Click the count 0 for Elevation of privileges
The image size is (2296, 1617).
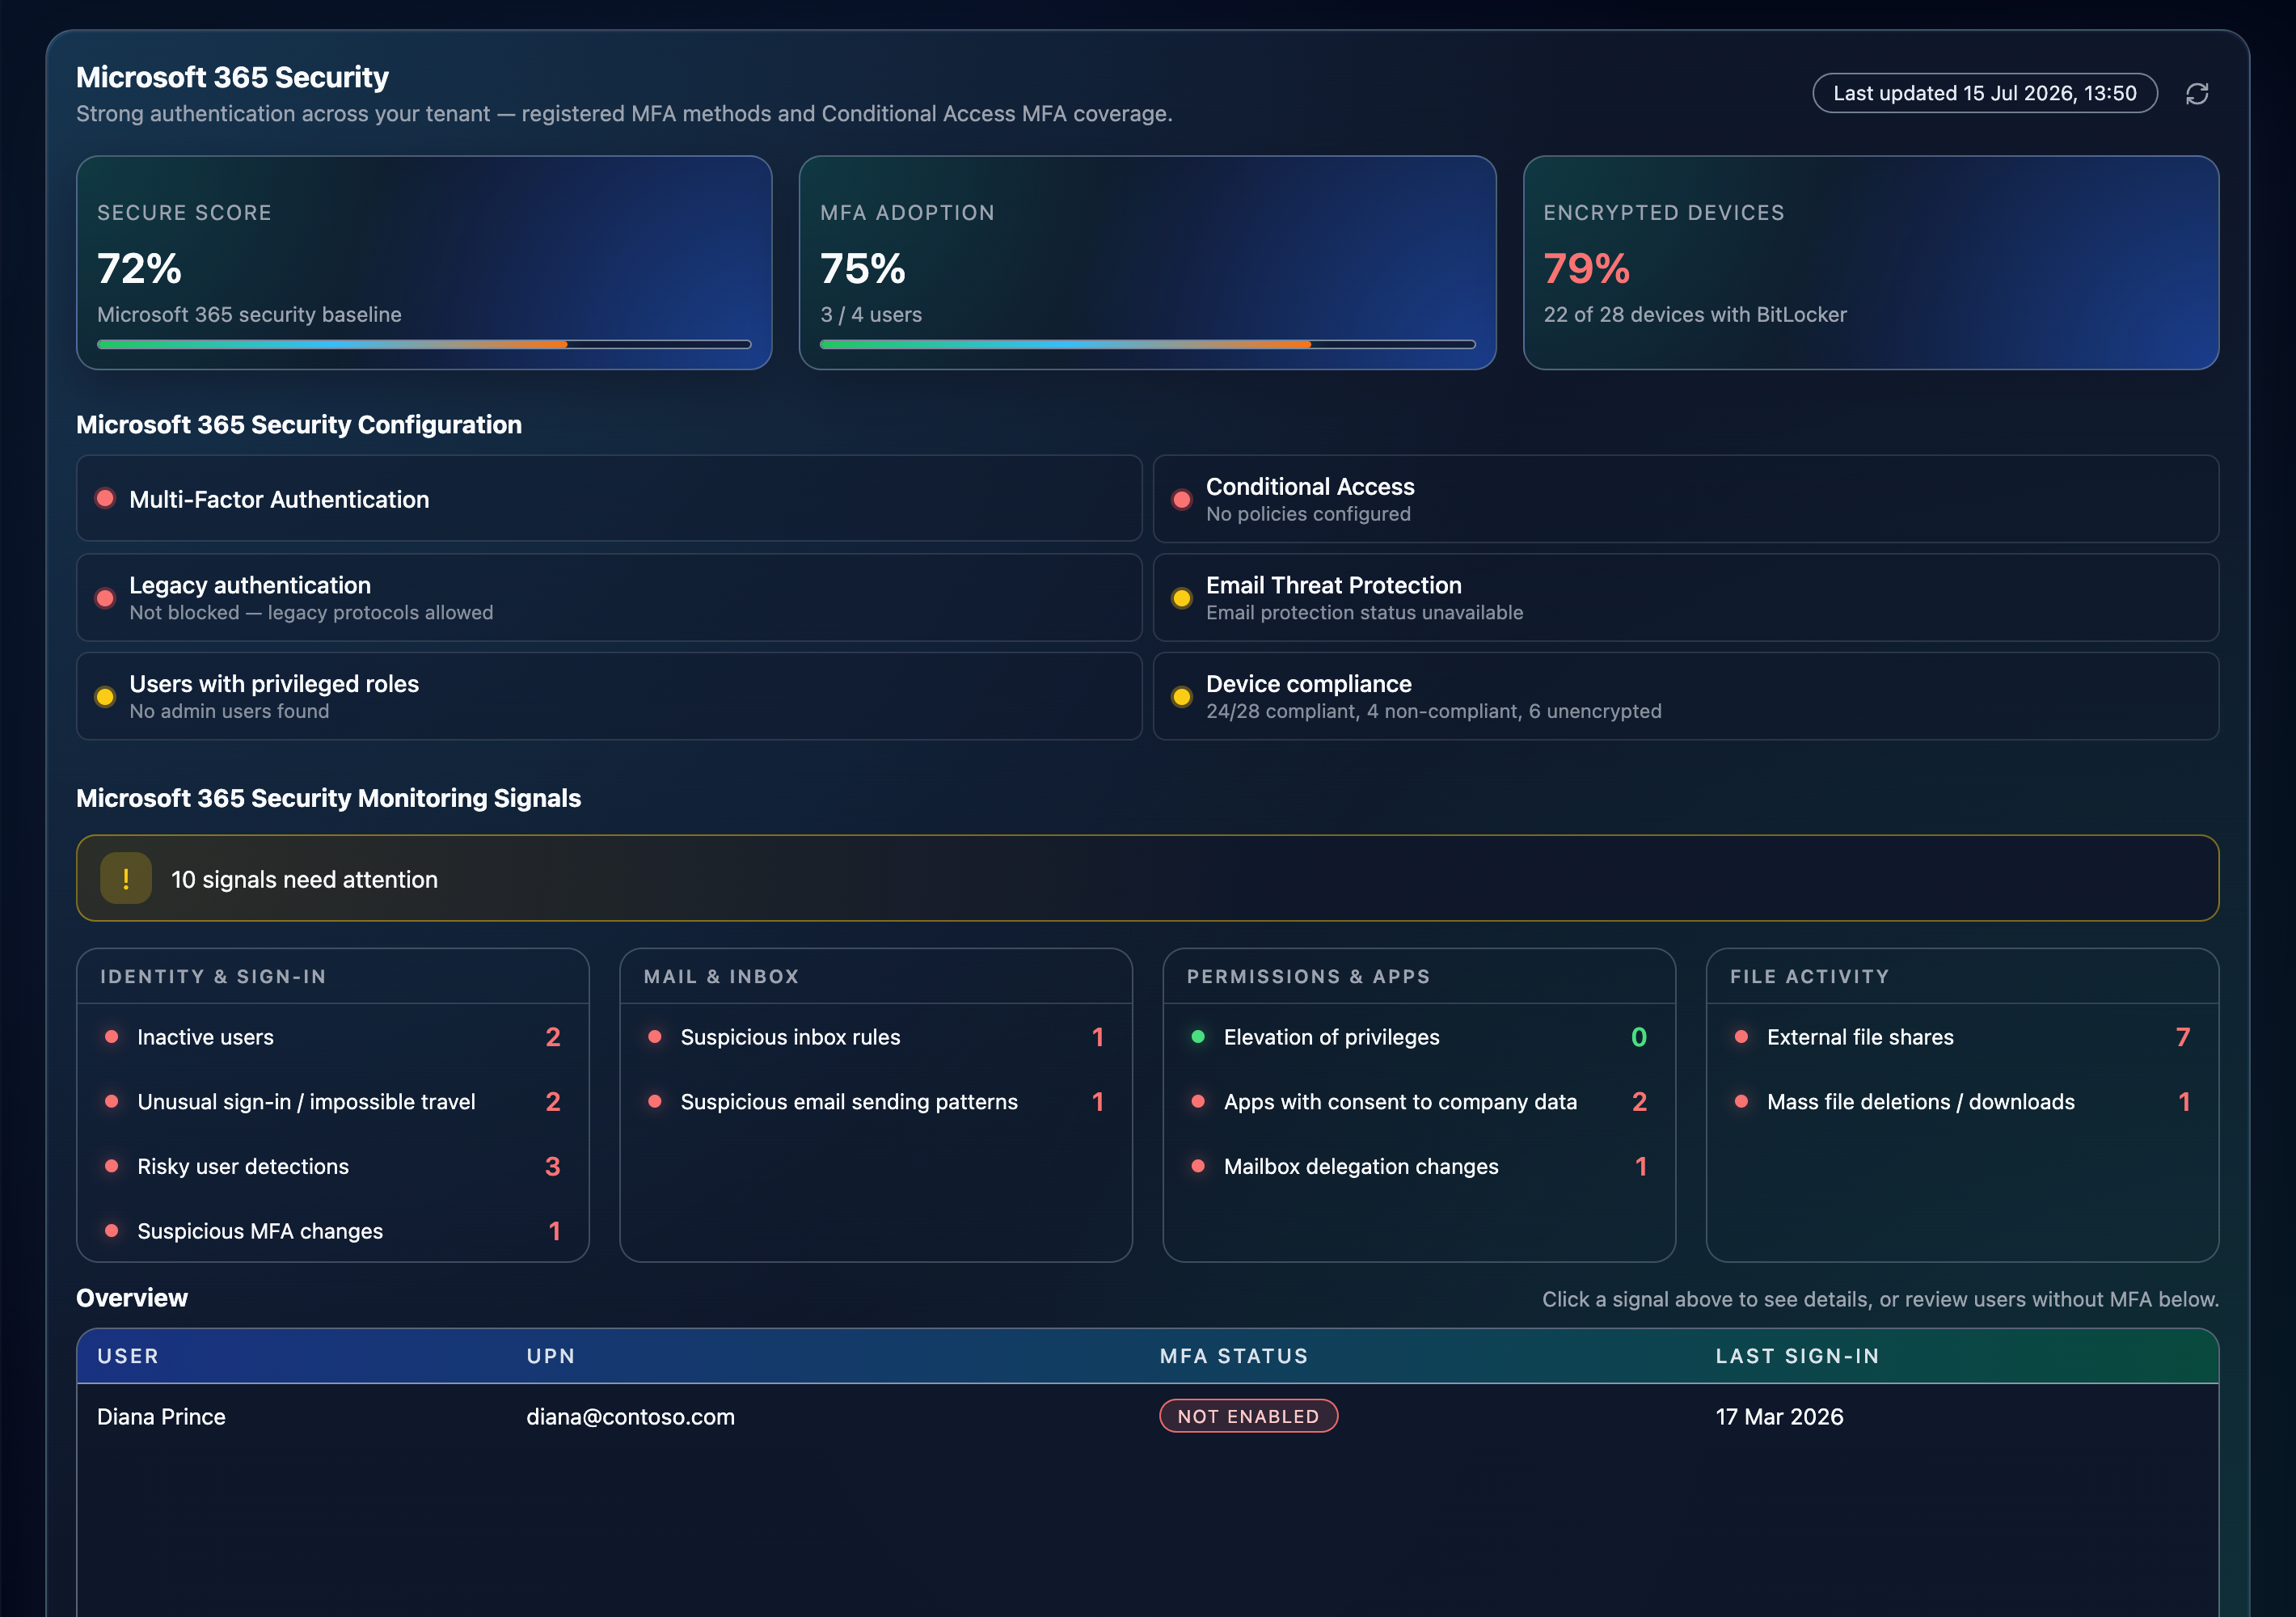point(1639,1037)
